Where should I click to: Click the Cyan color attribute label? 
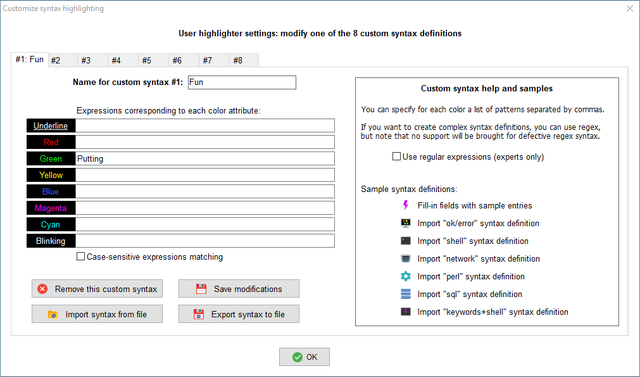[51, 224]
